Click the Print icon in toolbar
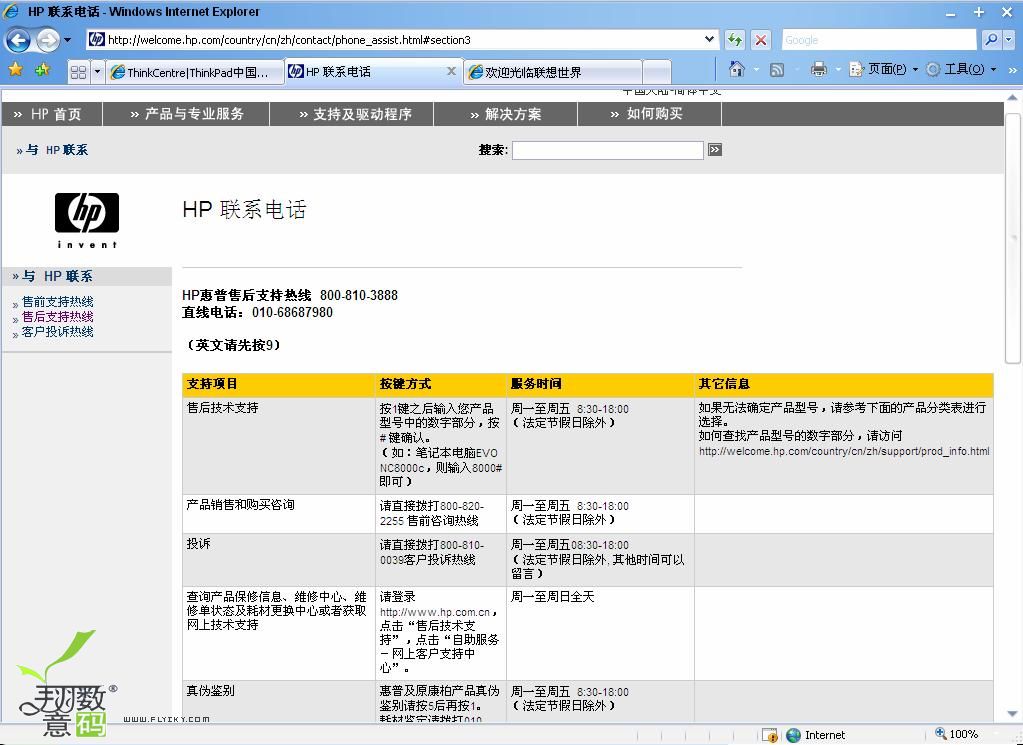This screenshot has width=1023, height=745. 818,69
